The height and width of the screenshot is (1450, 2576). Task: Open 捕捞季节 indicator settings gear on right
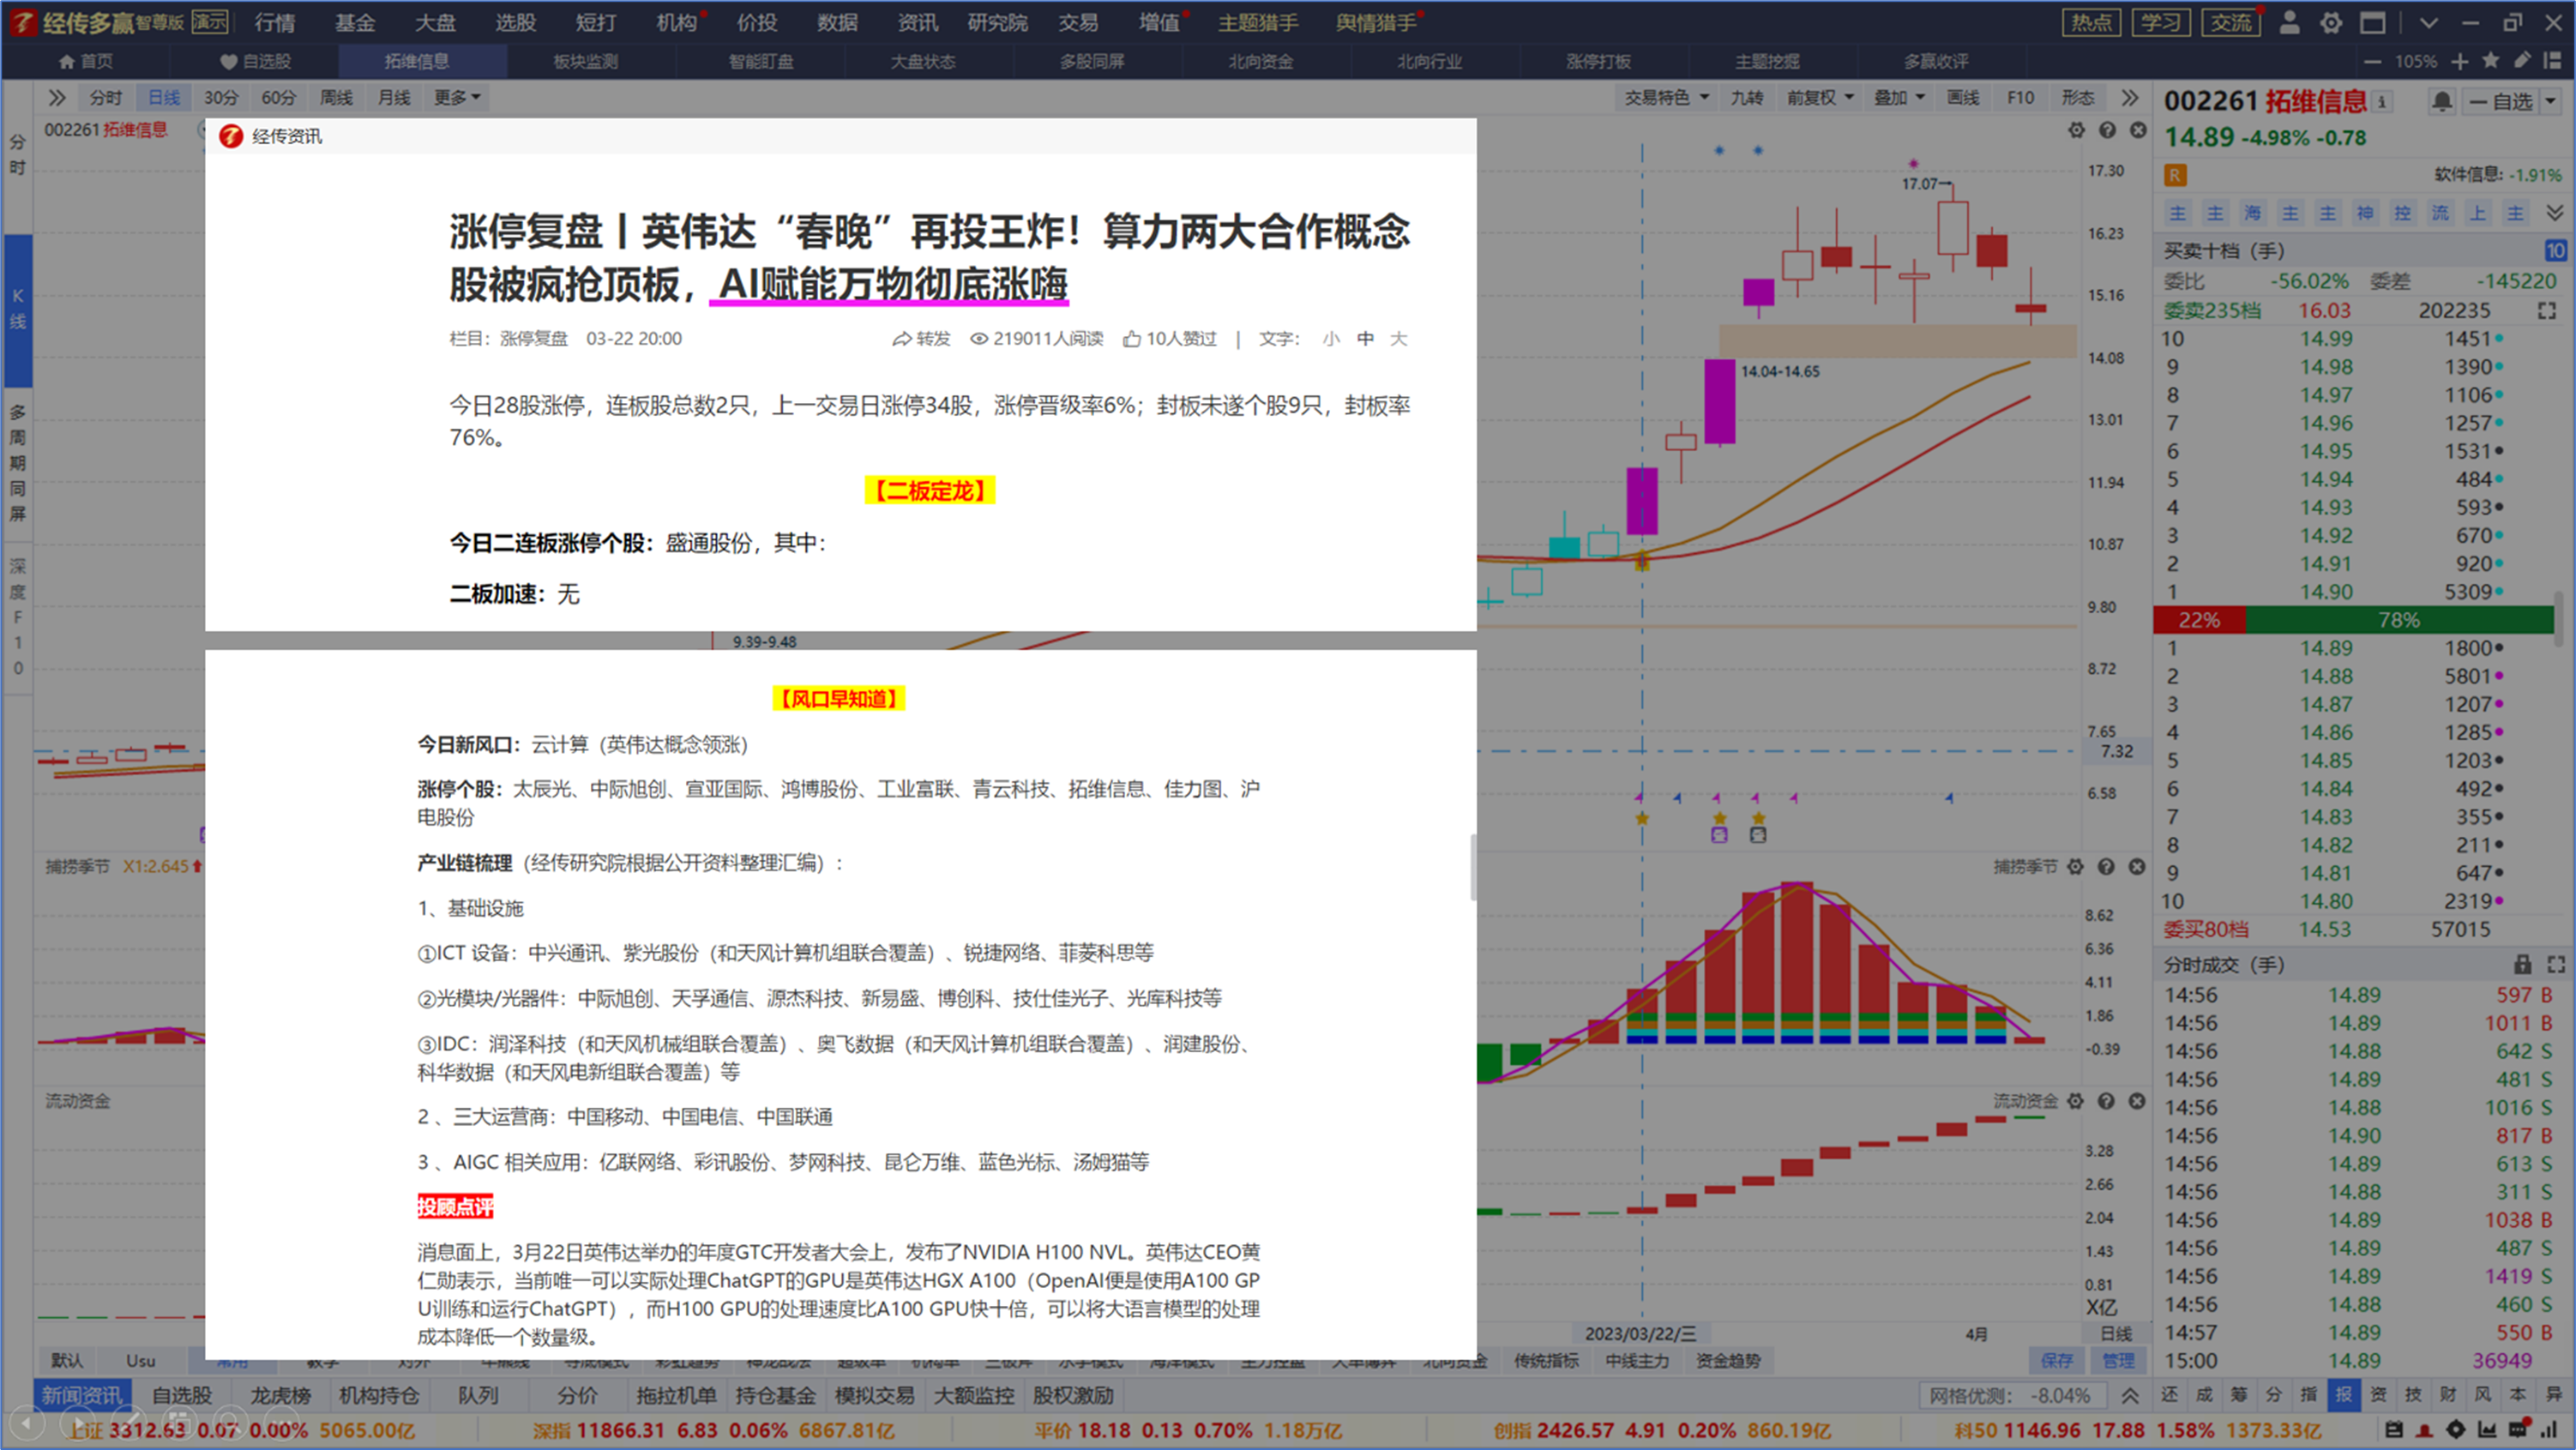(2075, 866)
